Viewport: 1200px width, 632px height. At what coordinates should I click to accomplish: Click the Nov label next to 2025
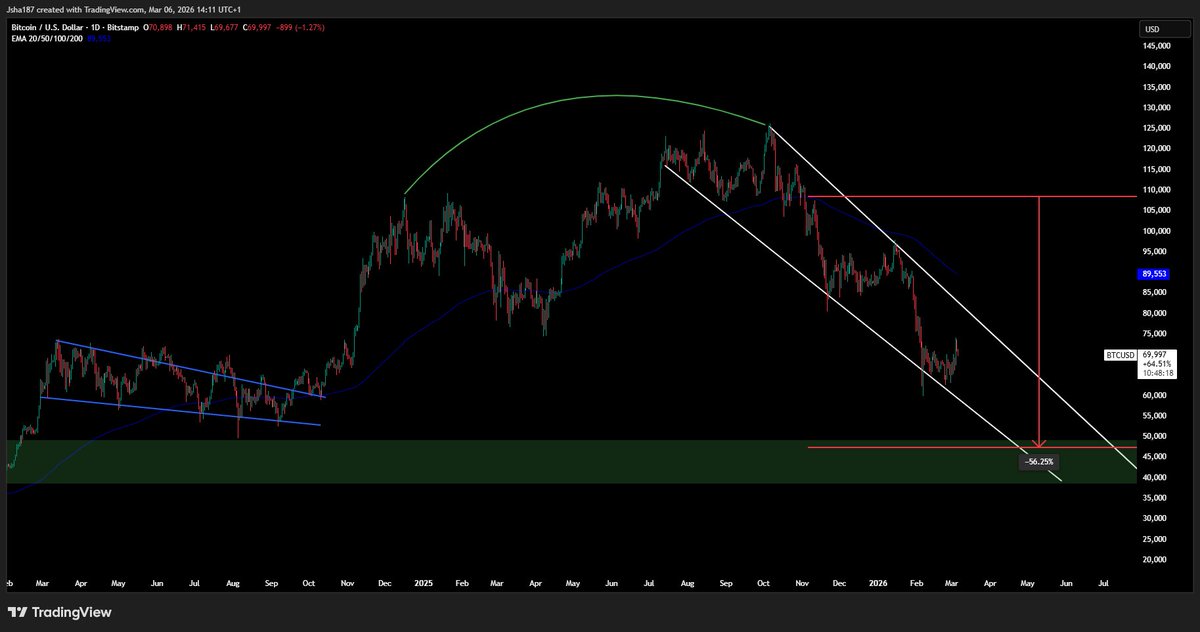click(348, 581)
